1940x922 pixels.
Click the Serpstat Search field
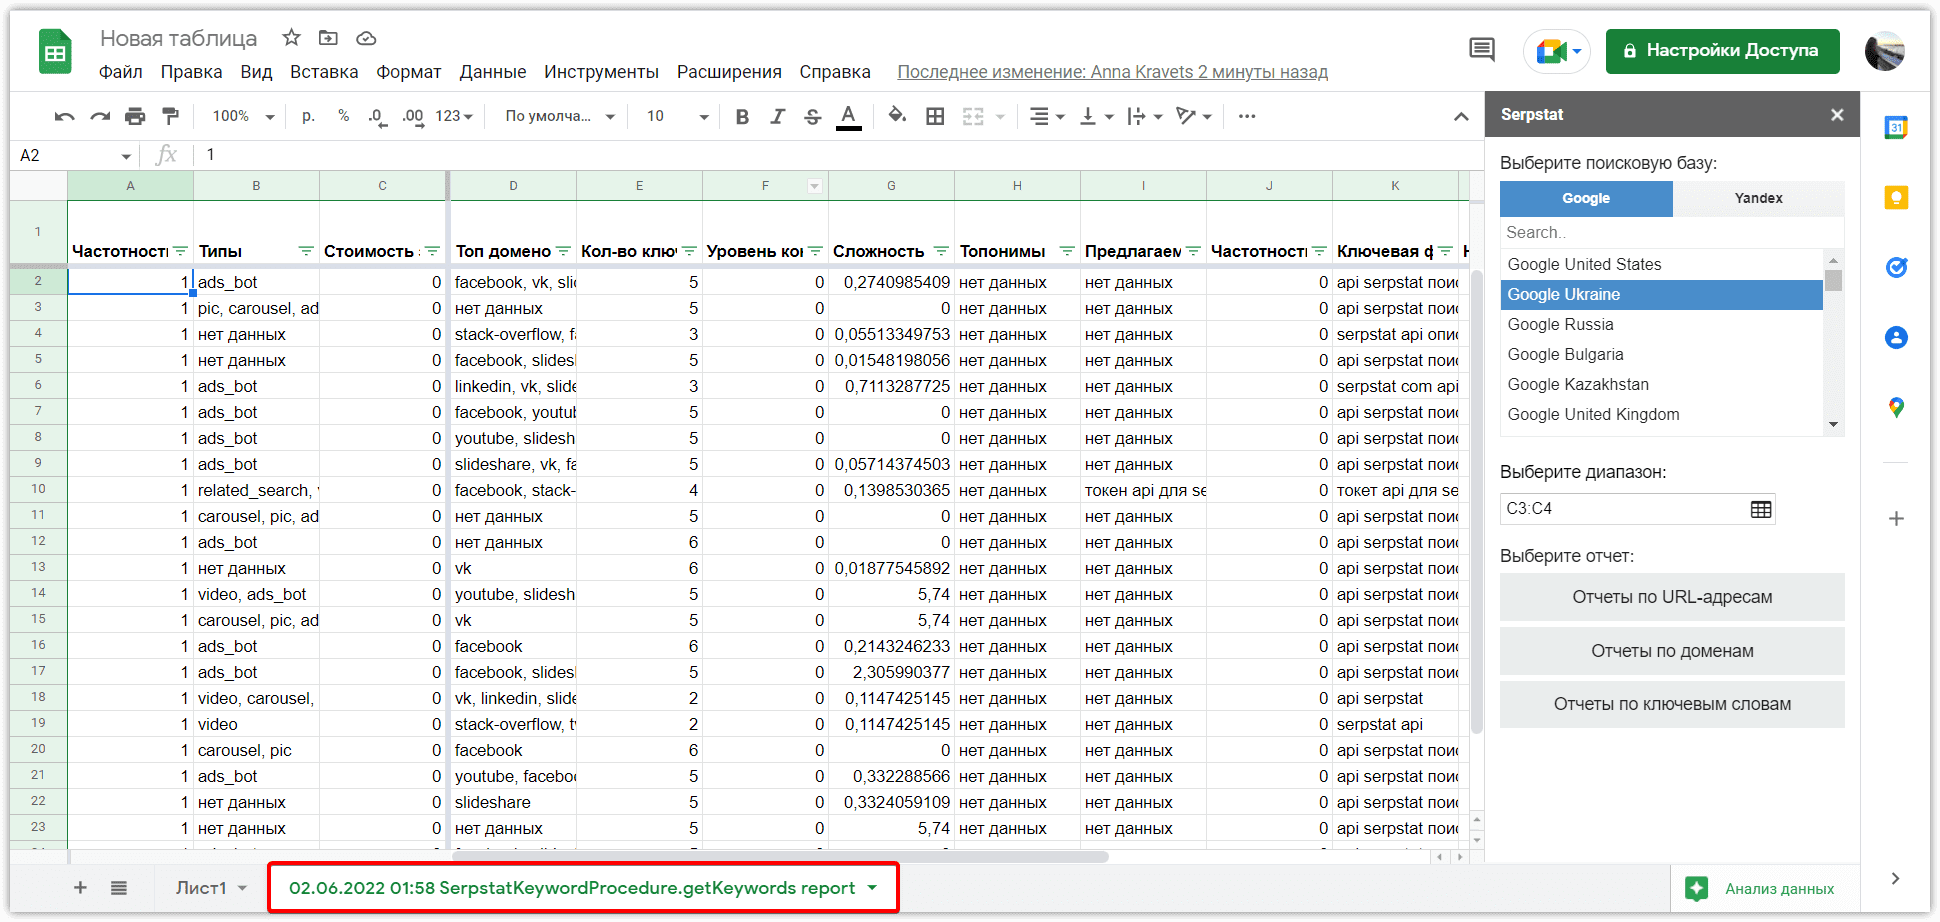click(x=1671, y=232)
